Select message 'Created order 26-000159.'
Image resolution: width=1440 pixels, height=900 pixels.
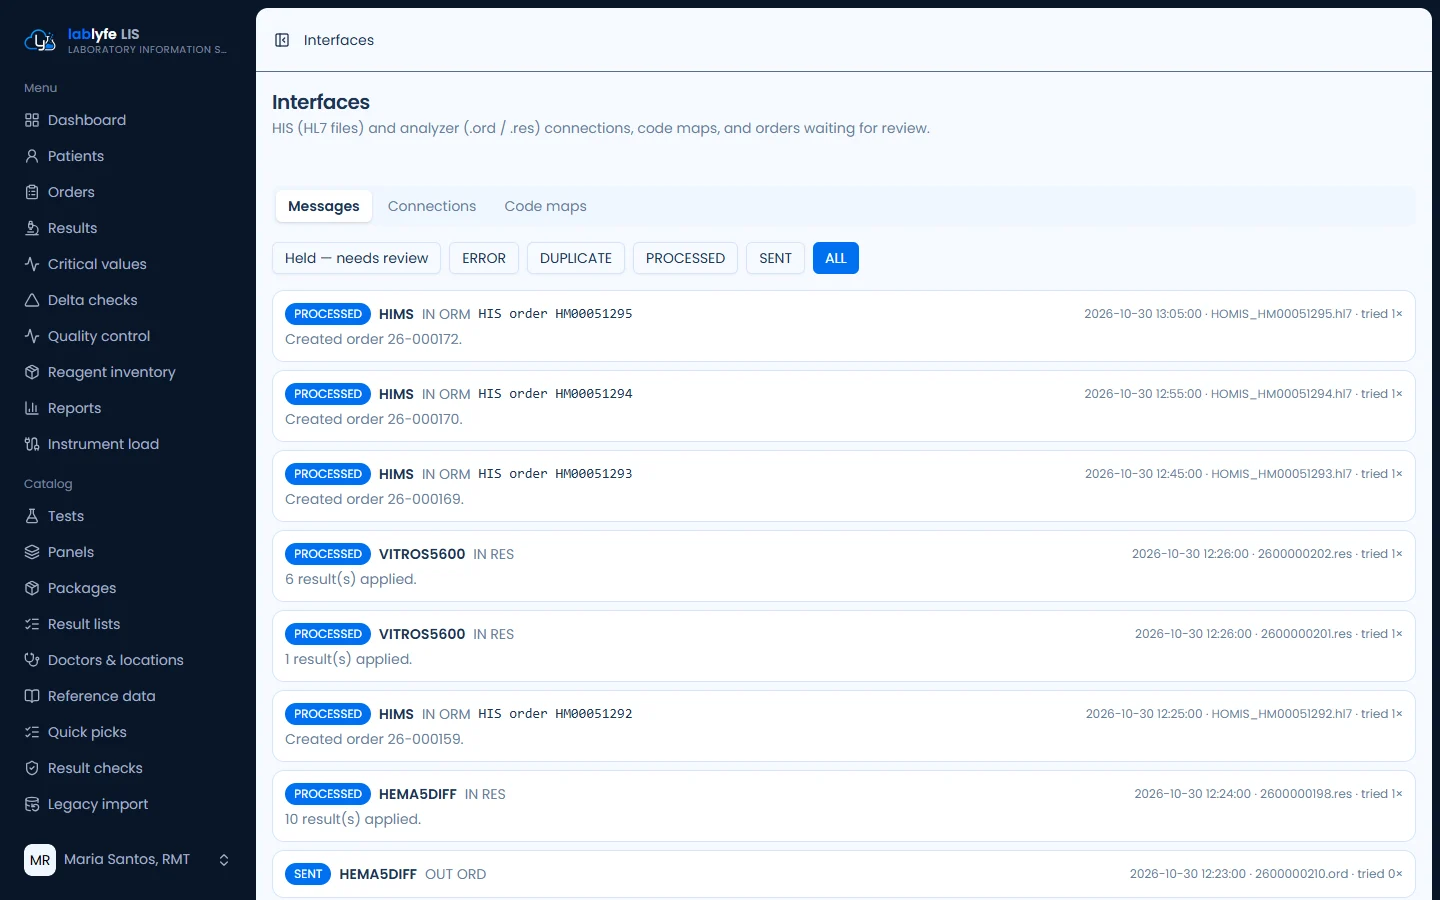pos(844,726)
